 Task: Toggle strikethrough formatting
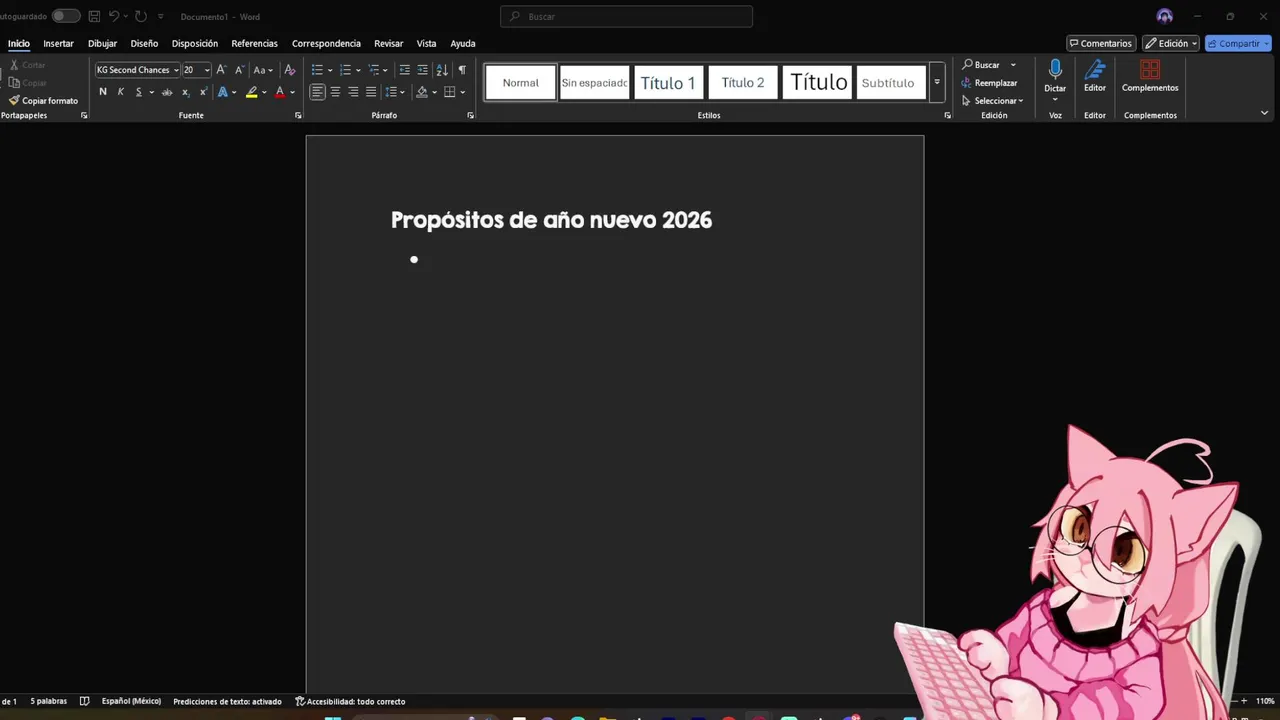coord(167,92)
